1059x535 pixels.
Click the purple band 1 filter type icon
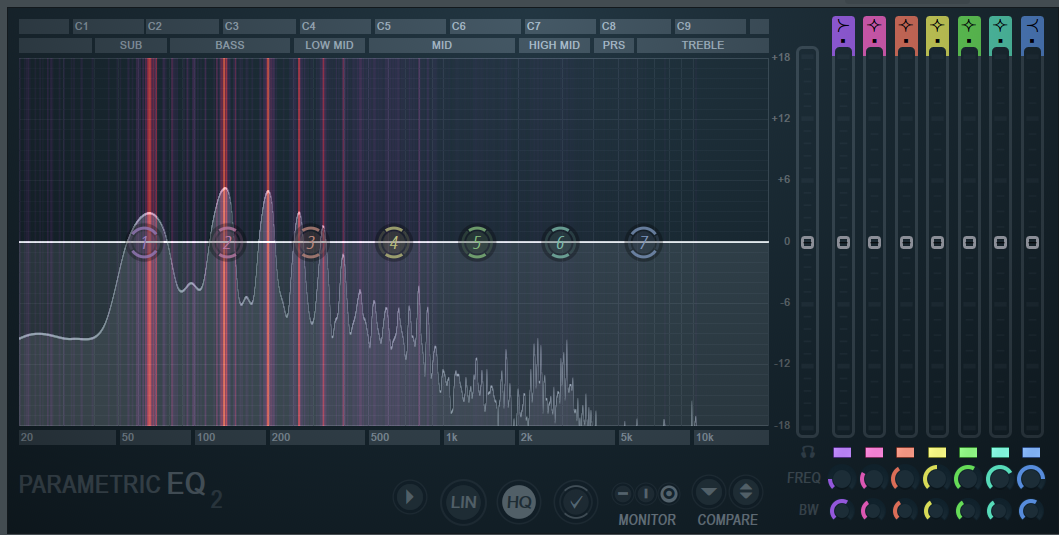click(842, 24)
